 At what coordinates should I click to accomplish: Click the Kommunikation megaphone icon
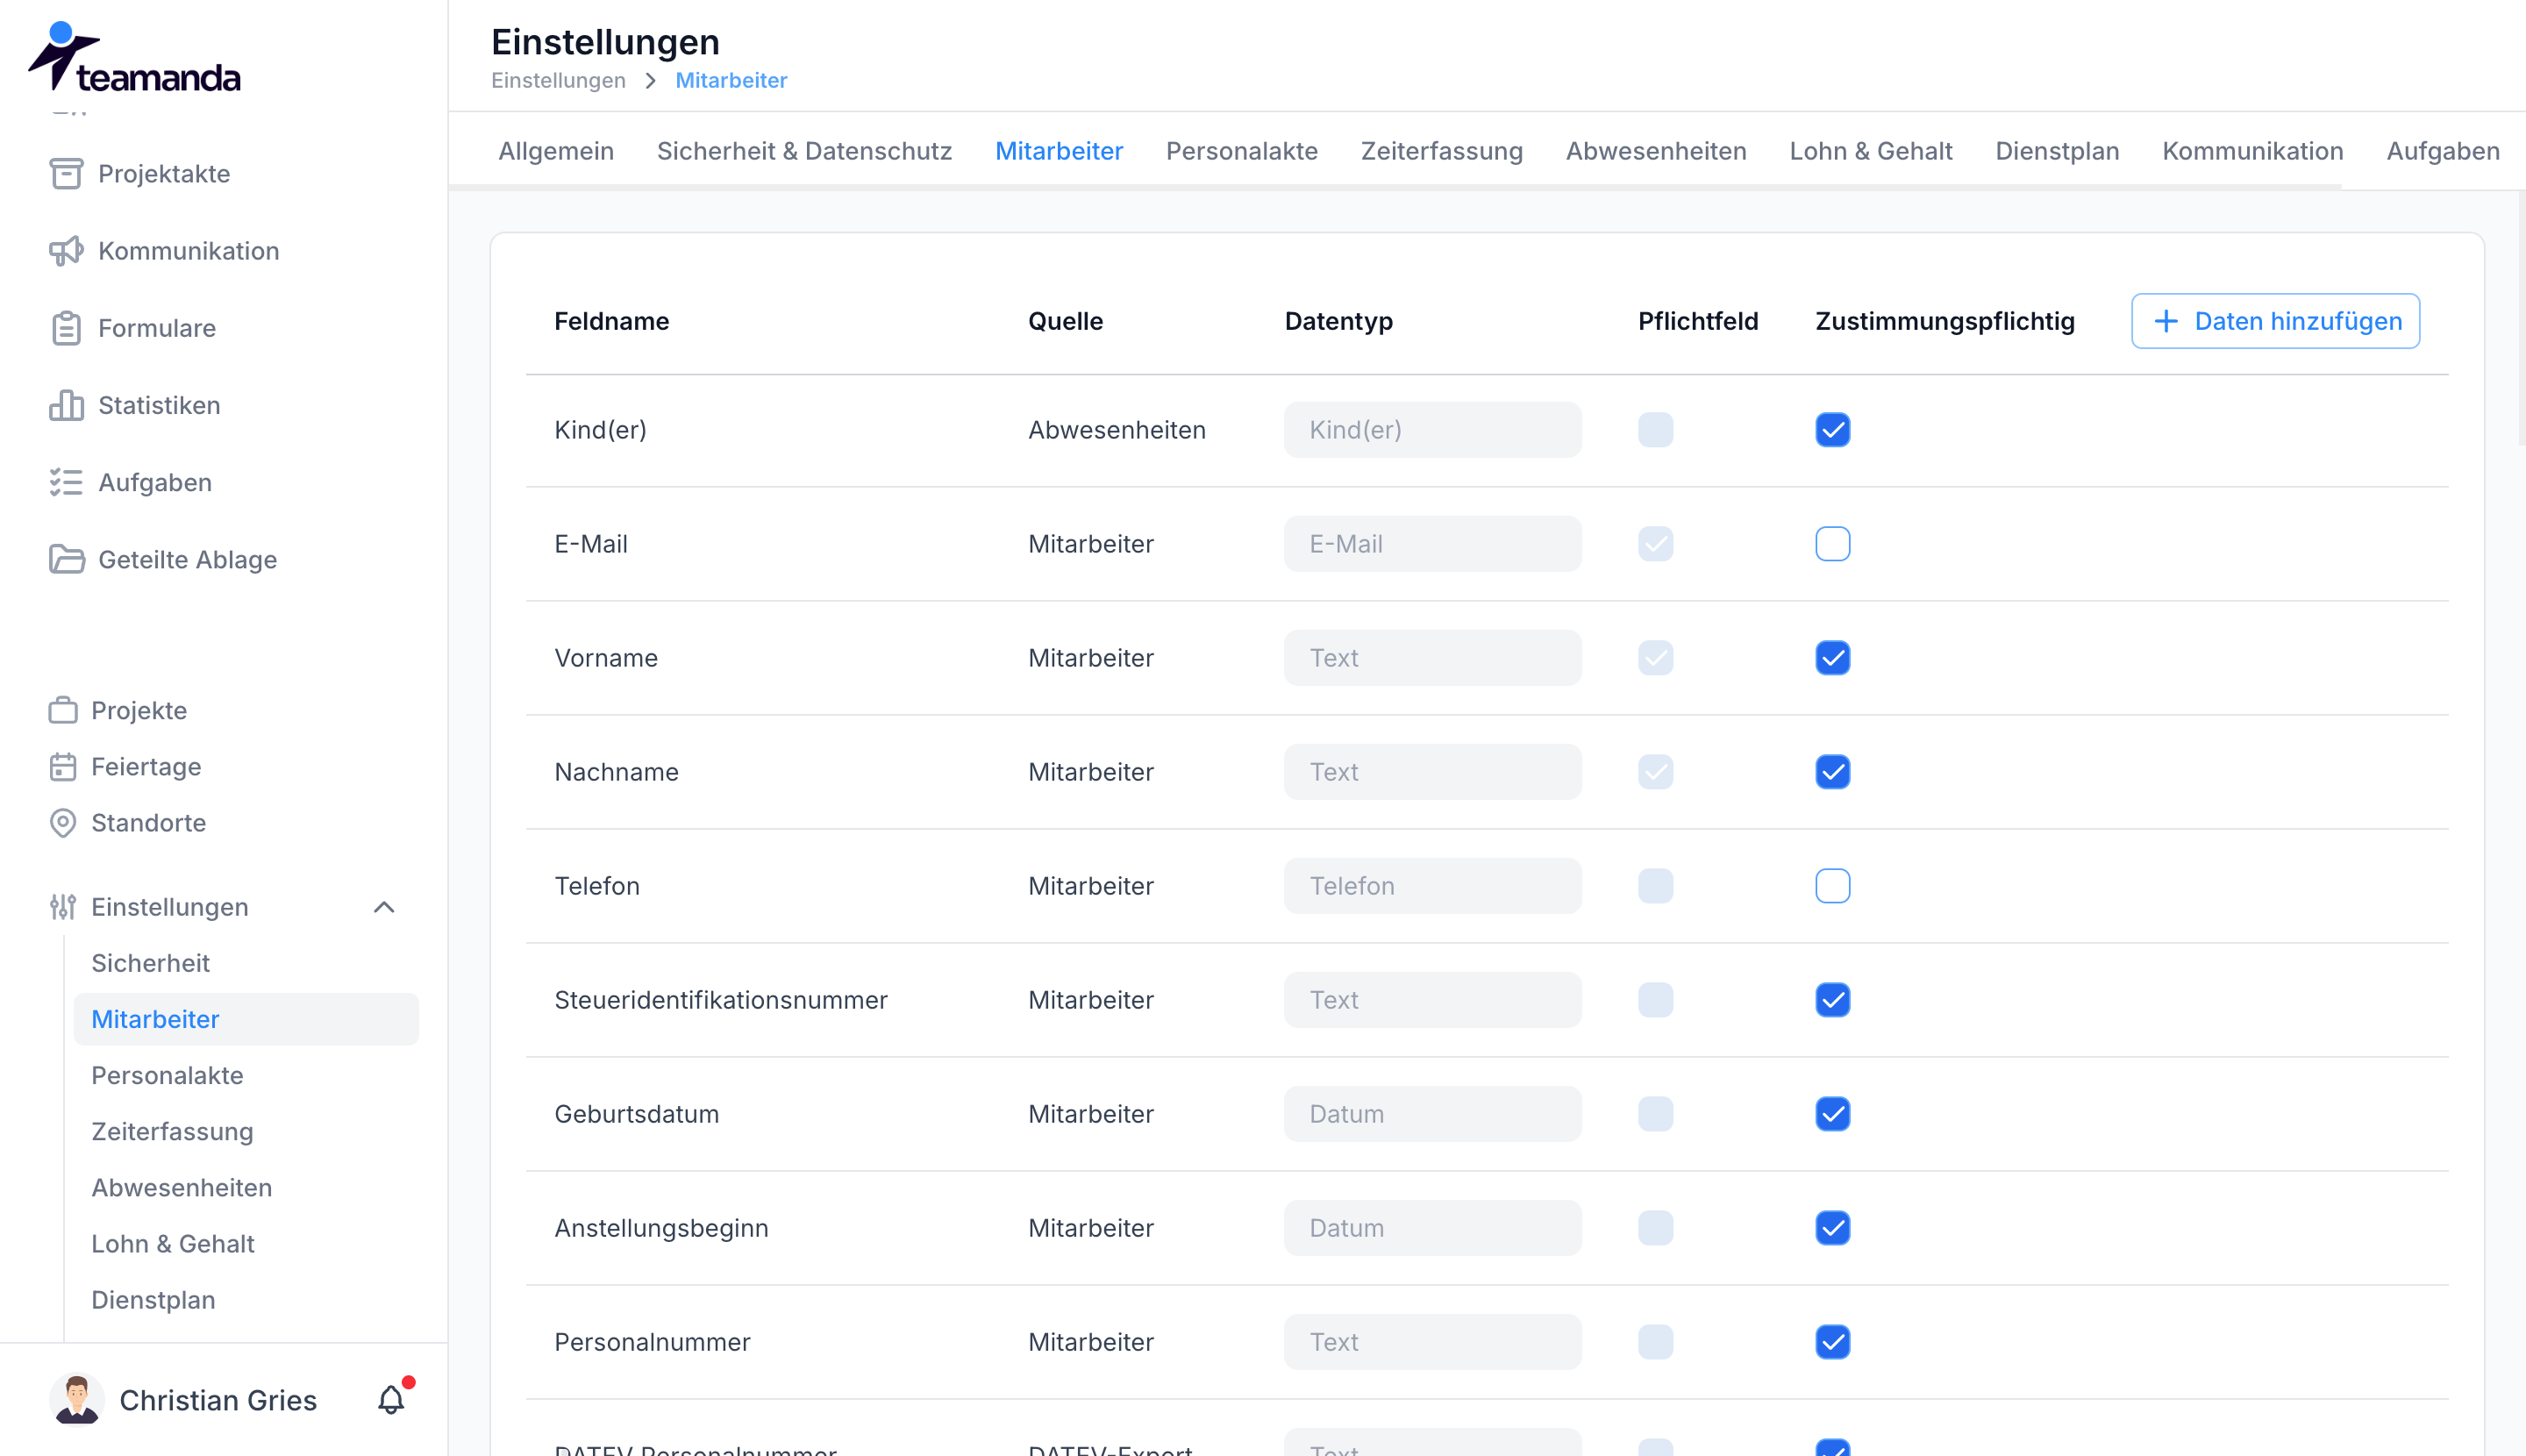66,250
